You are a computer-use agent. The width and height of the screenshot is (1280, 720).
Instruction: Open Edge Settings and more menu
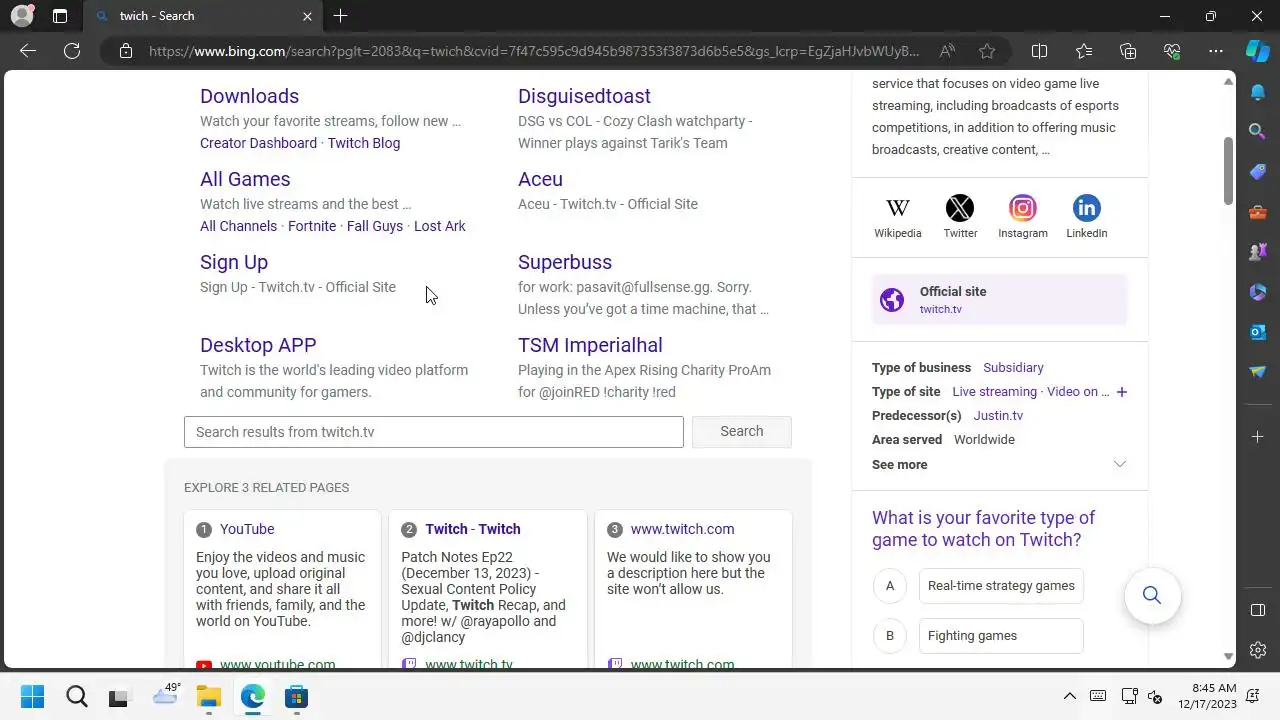pyautogui.click(x=1216, y=51)
